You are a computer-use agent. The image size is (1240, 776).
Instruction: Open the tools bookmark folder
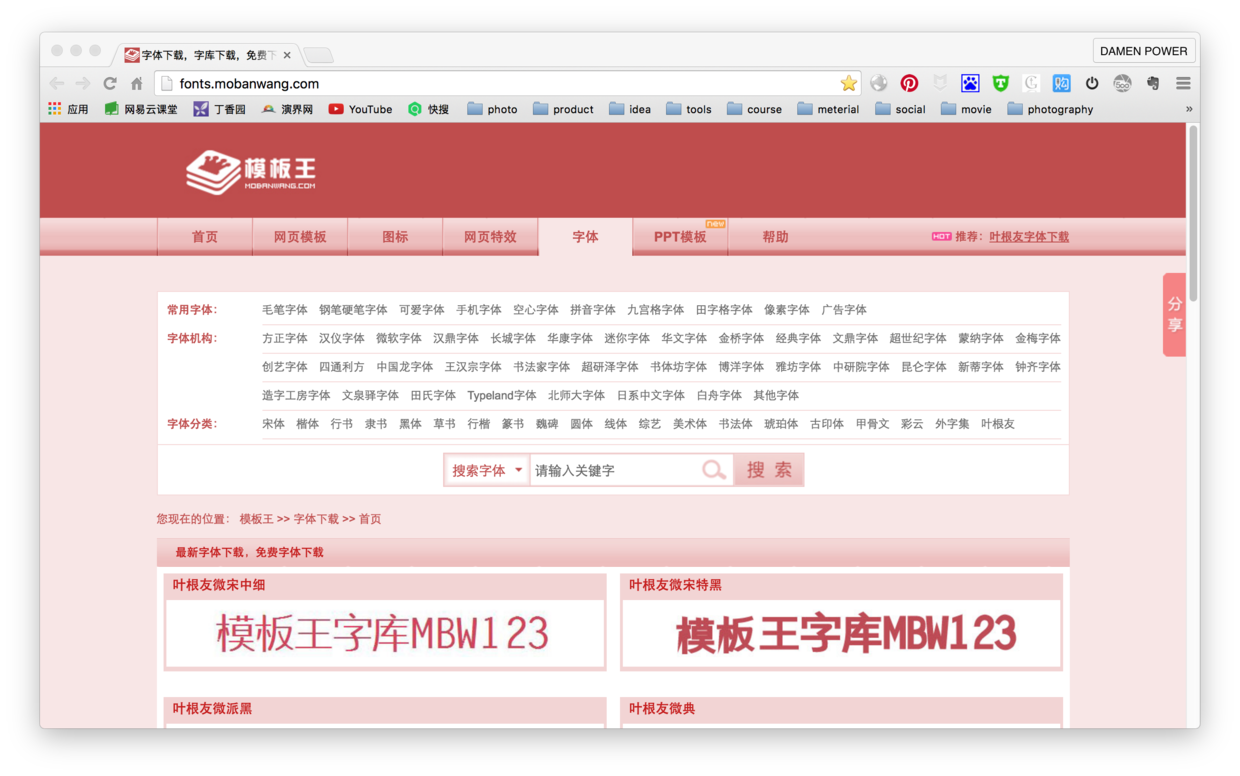[x=689, y=109]
